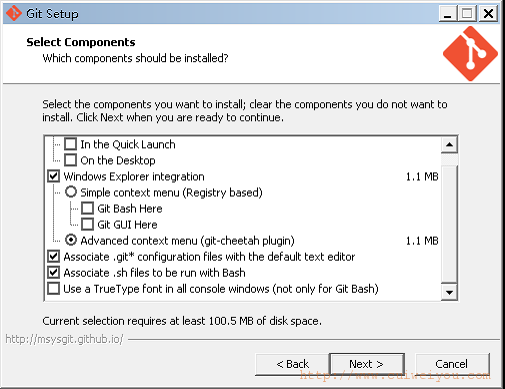
Task: Tick the Git Bash Here checkbox
Action: coord(87,208)
